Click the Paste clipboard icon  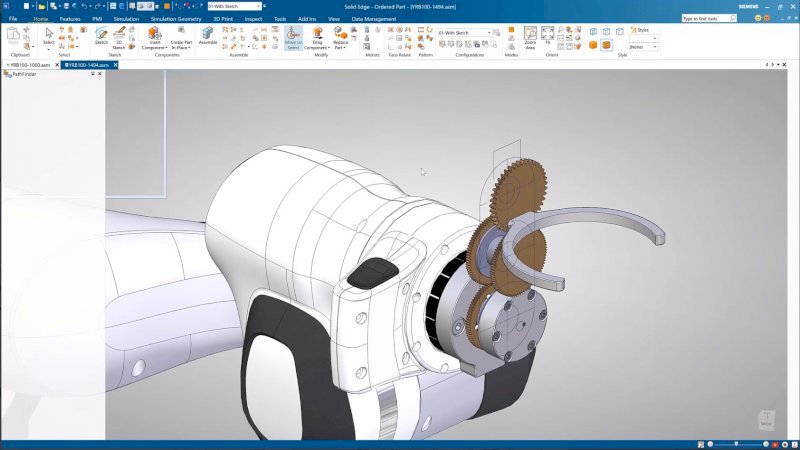14,36
